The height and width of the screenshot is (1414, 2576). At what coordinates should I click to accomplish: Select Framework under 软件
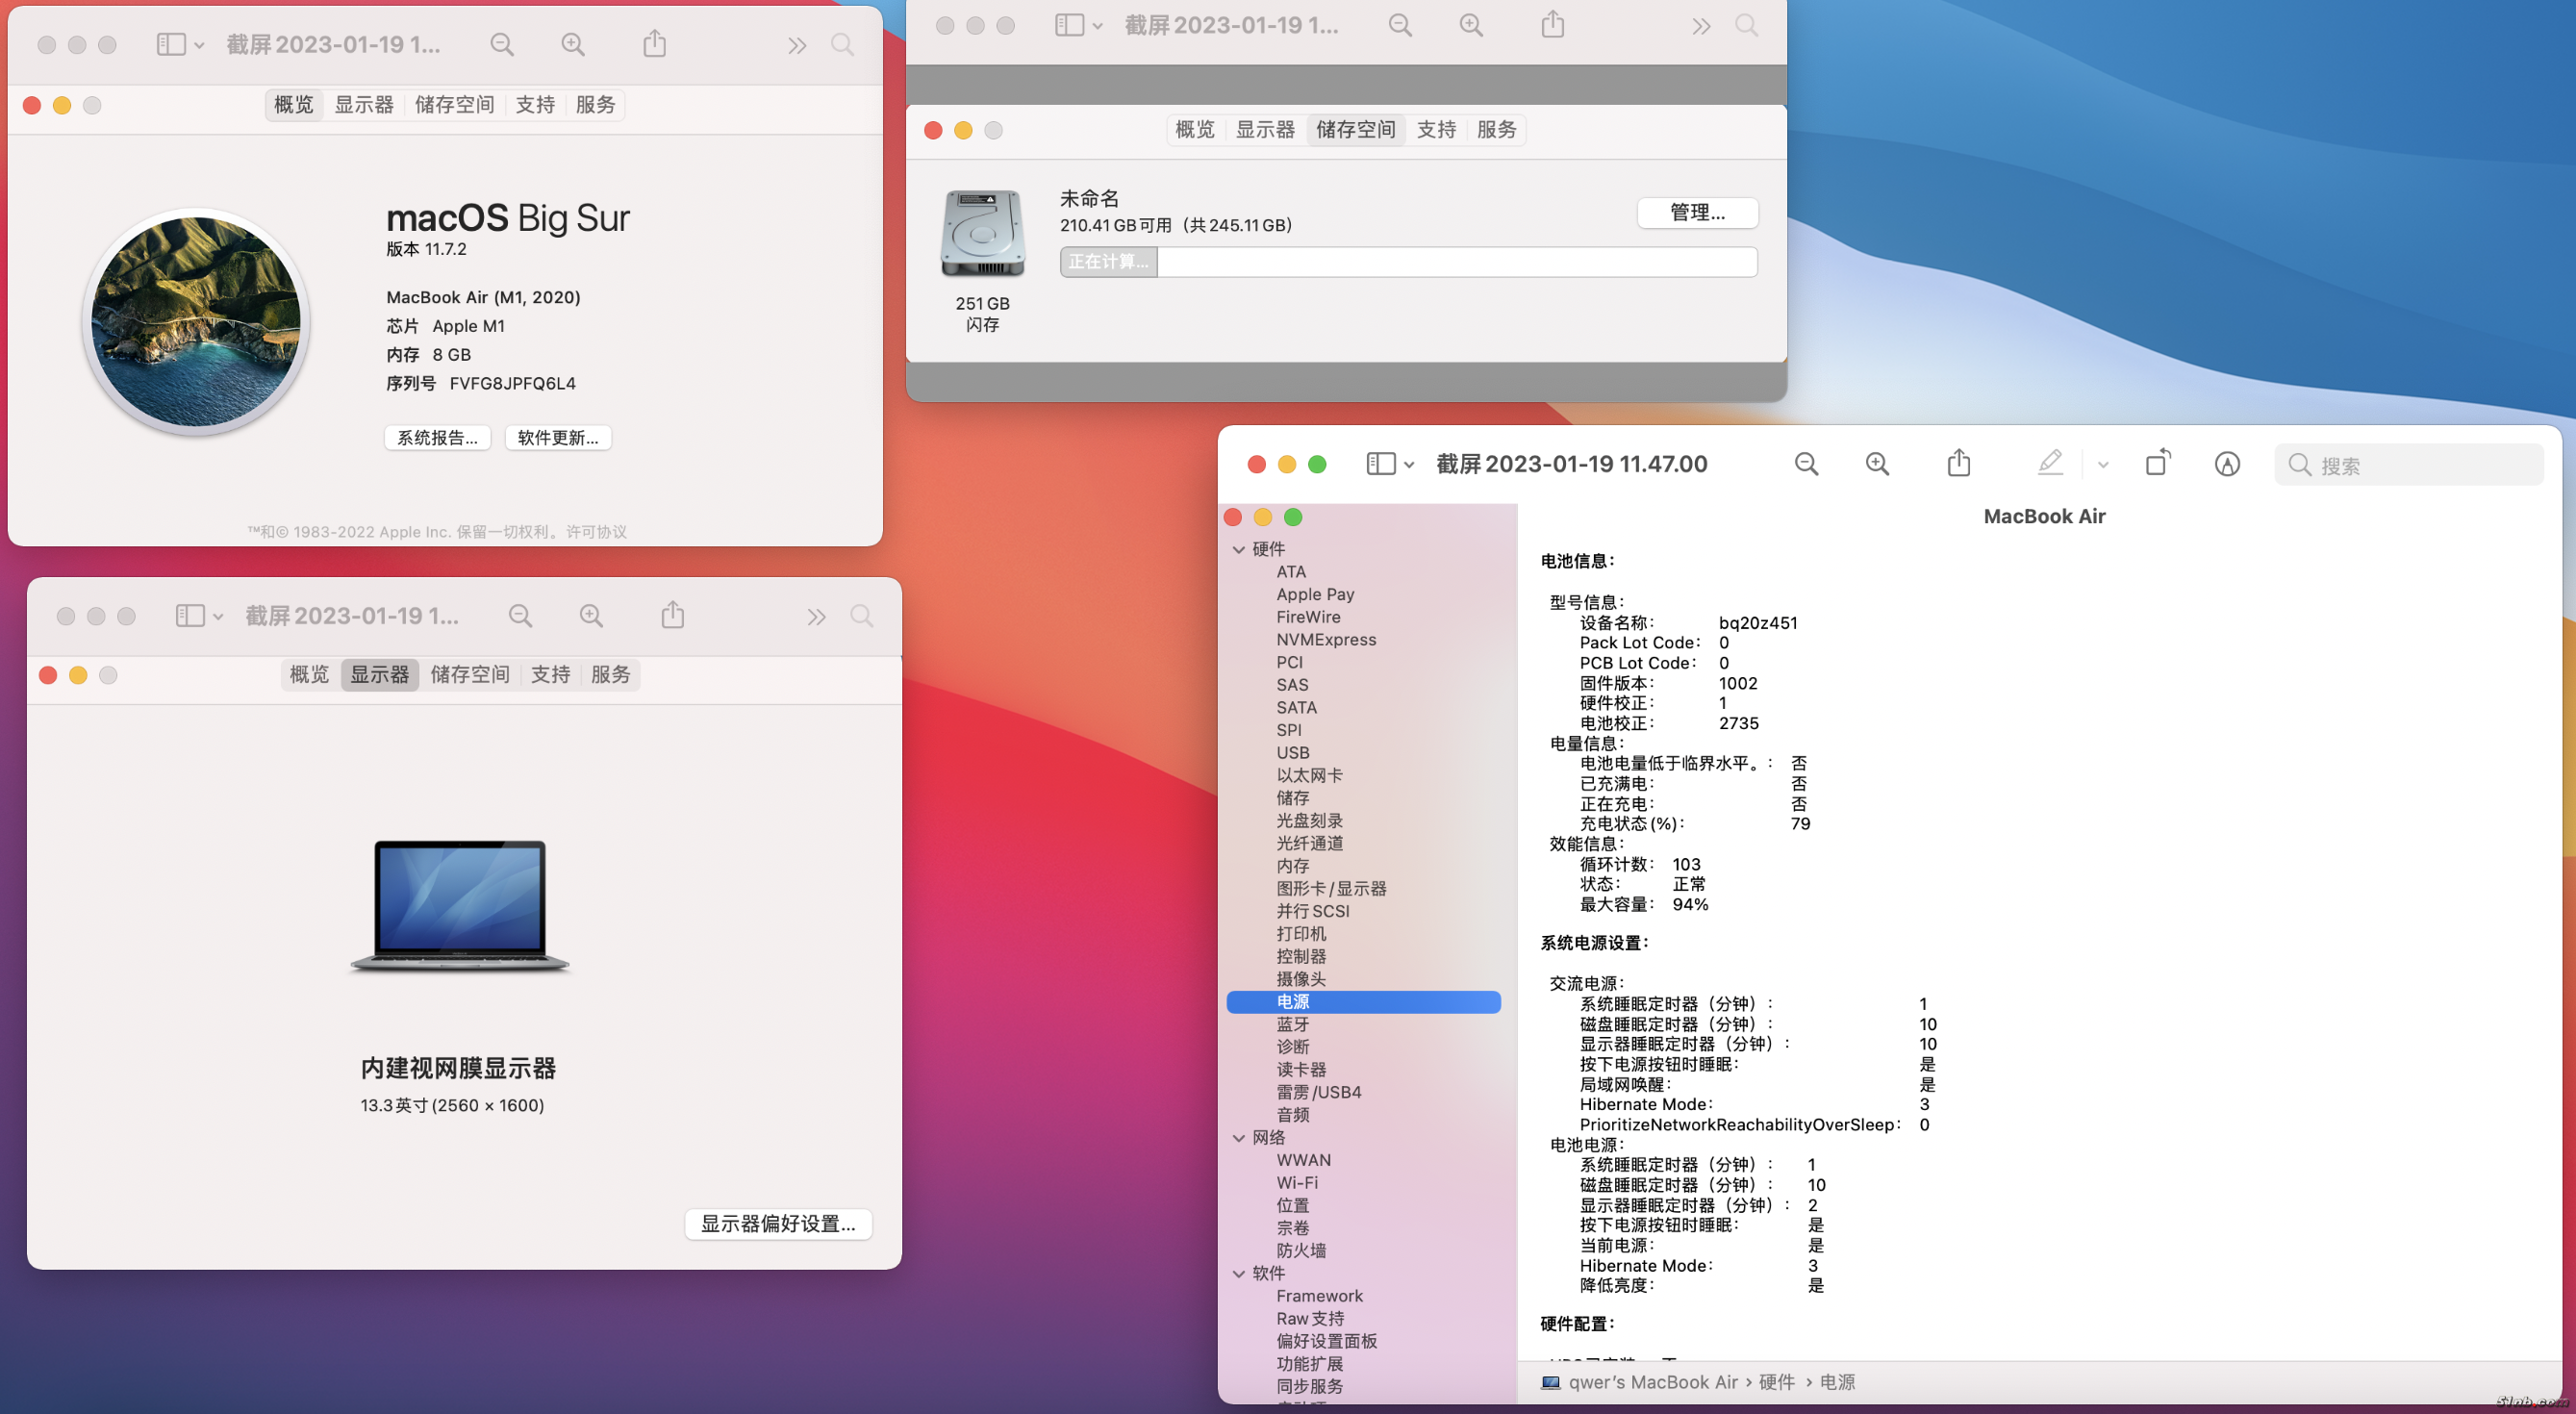click(1319, 1296)
